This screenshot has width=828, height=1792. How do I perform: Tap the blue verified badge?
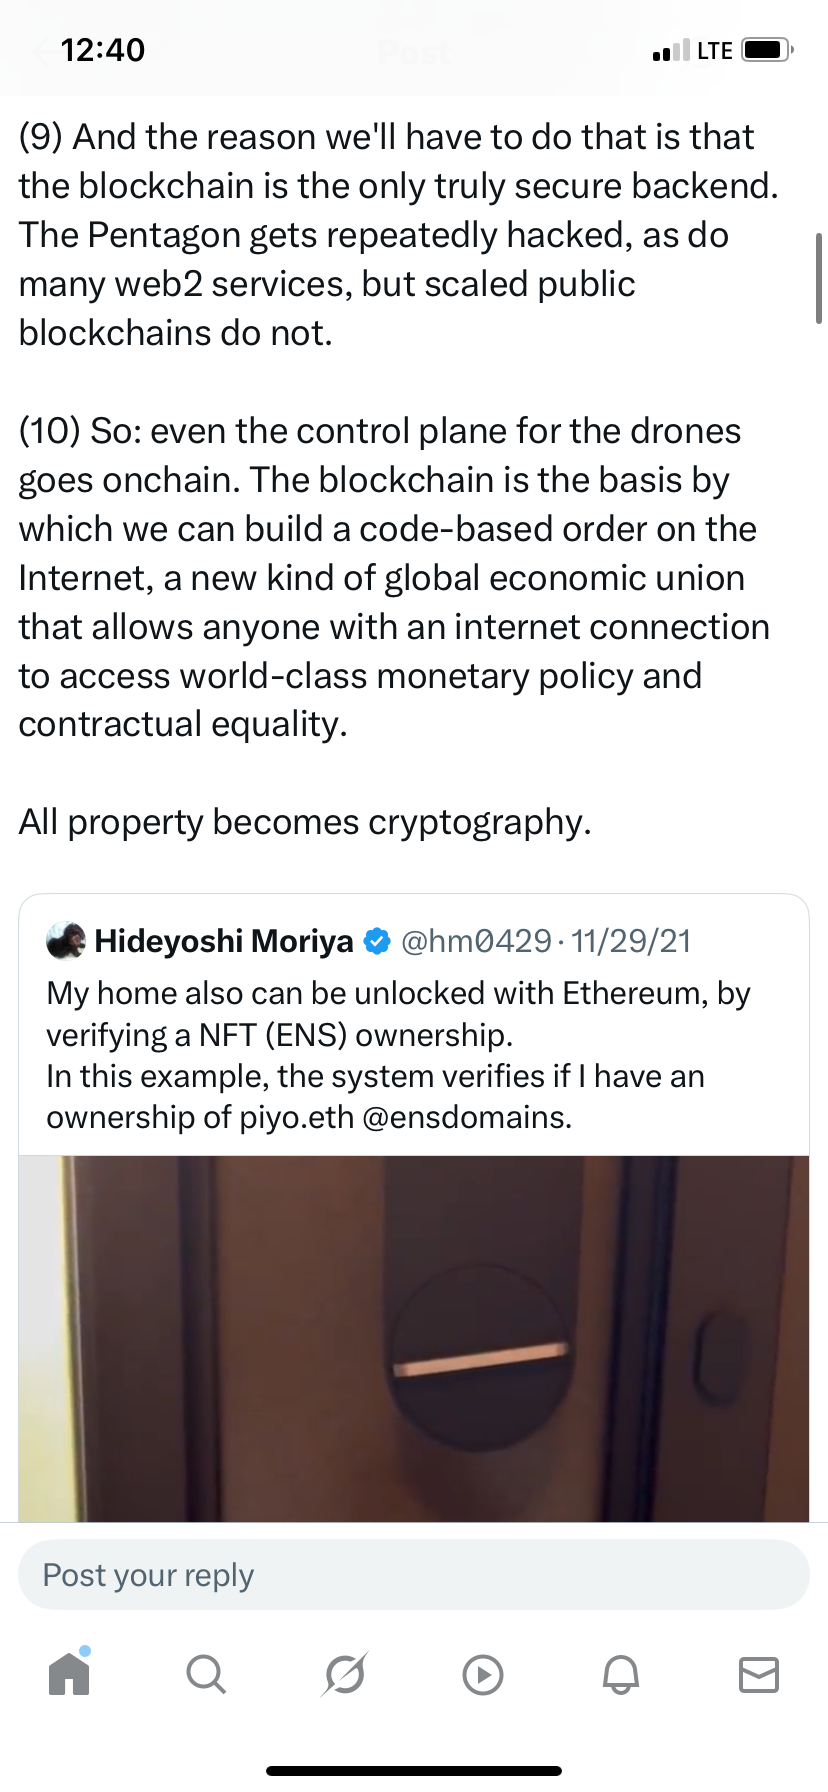tap(377, 941)
